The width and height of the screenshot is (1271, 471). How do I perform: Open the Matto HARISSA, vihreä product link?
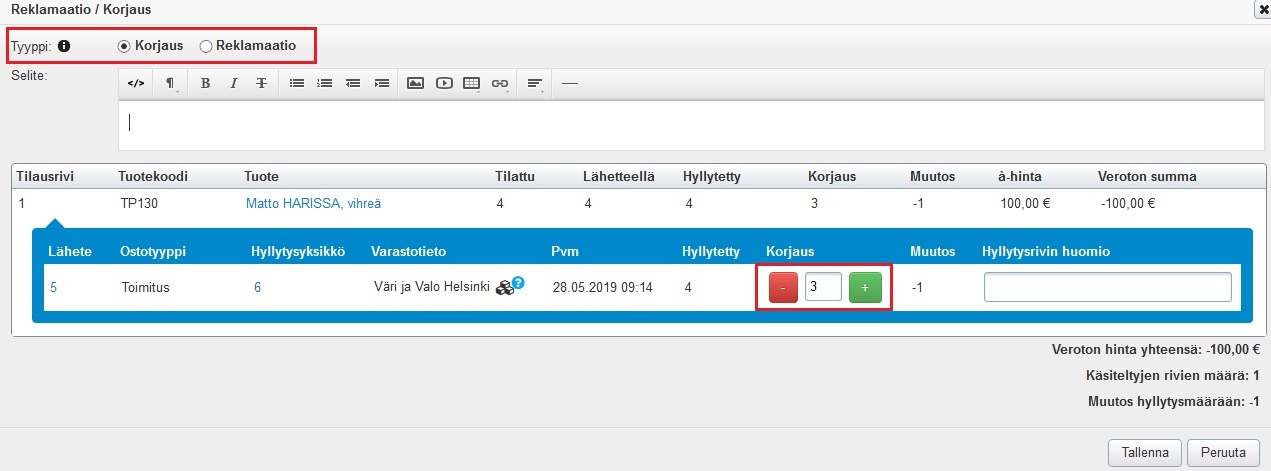[313, 204]
